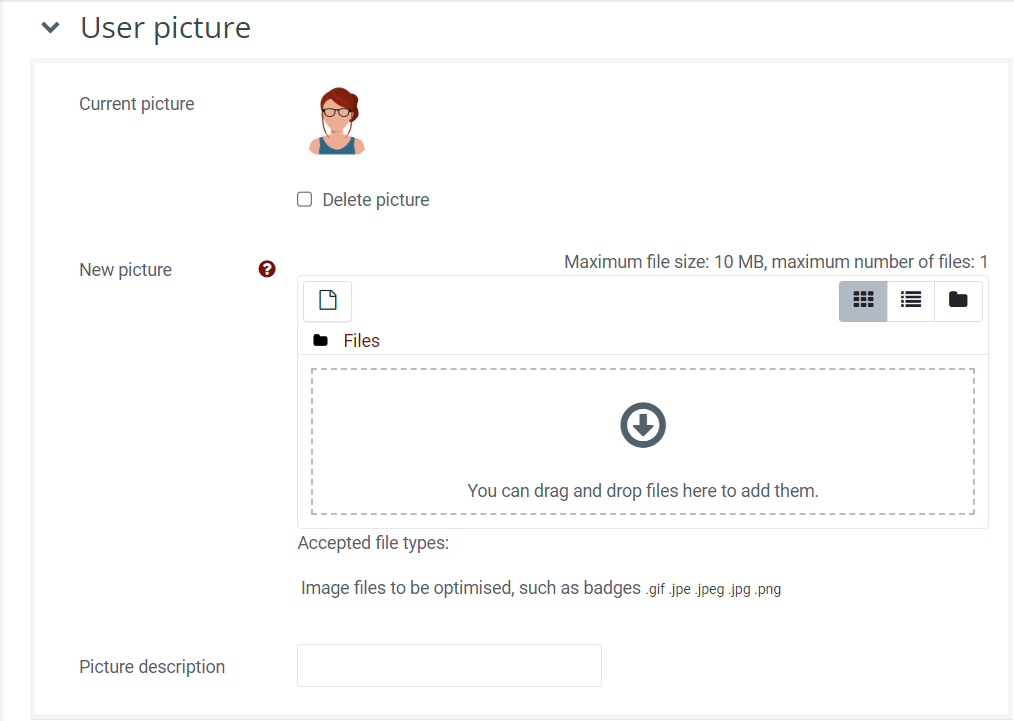Focus the Picture description text field
The width and height of the screenshot is (1014, 721).
click(449, 665)
